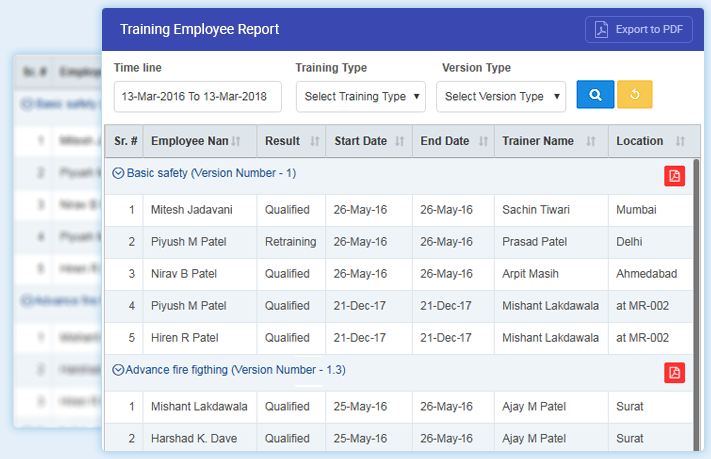Click the yellow reset button
This screenshot has width=711, height=459.
635,94
